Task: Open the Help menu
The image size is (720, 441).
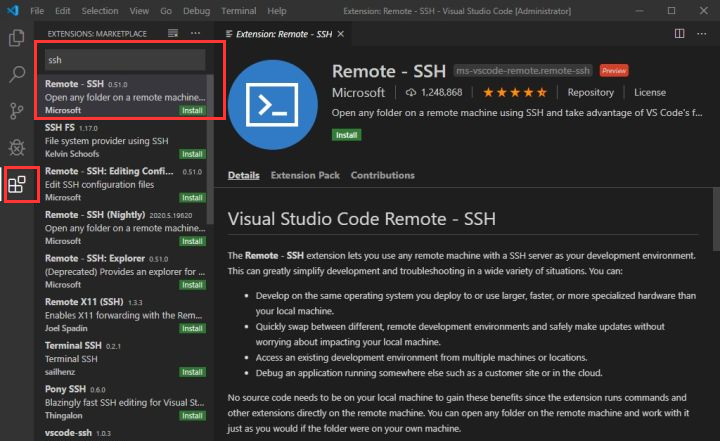Action: [277, 11]
